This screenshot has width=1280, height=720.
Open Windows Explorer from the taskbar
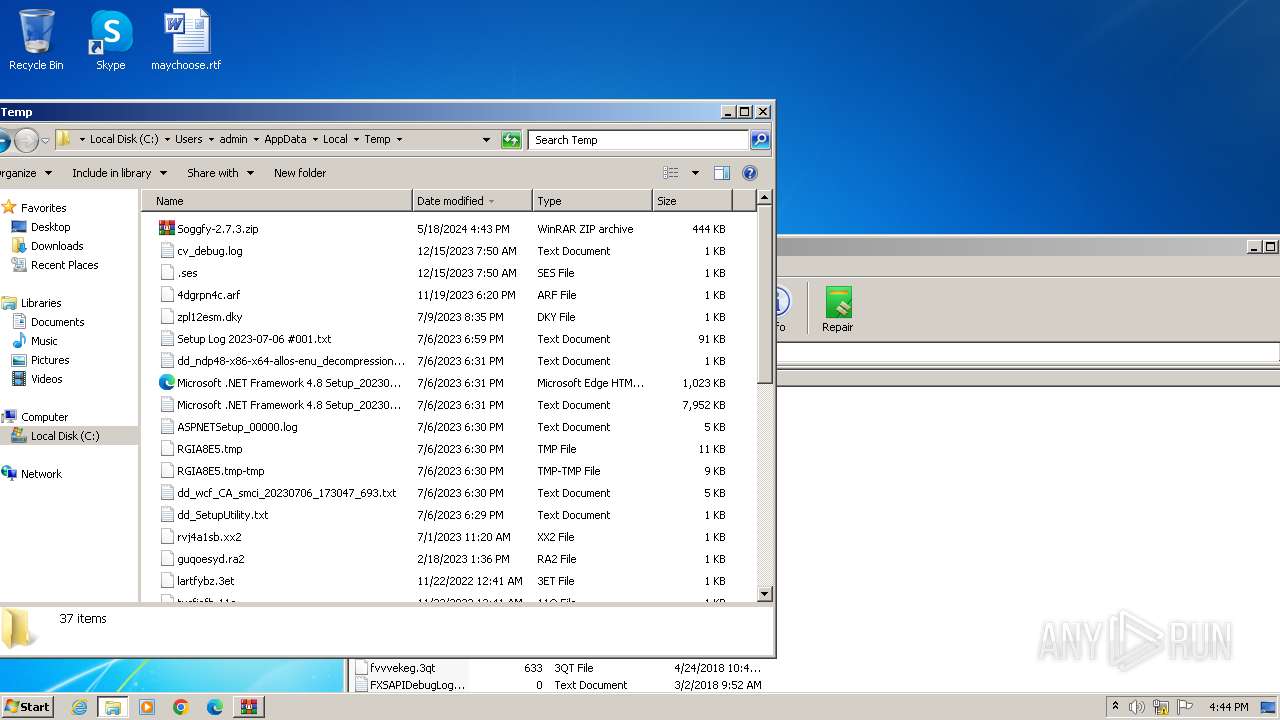point(113,707)
